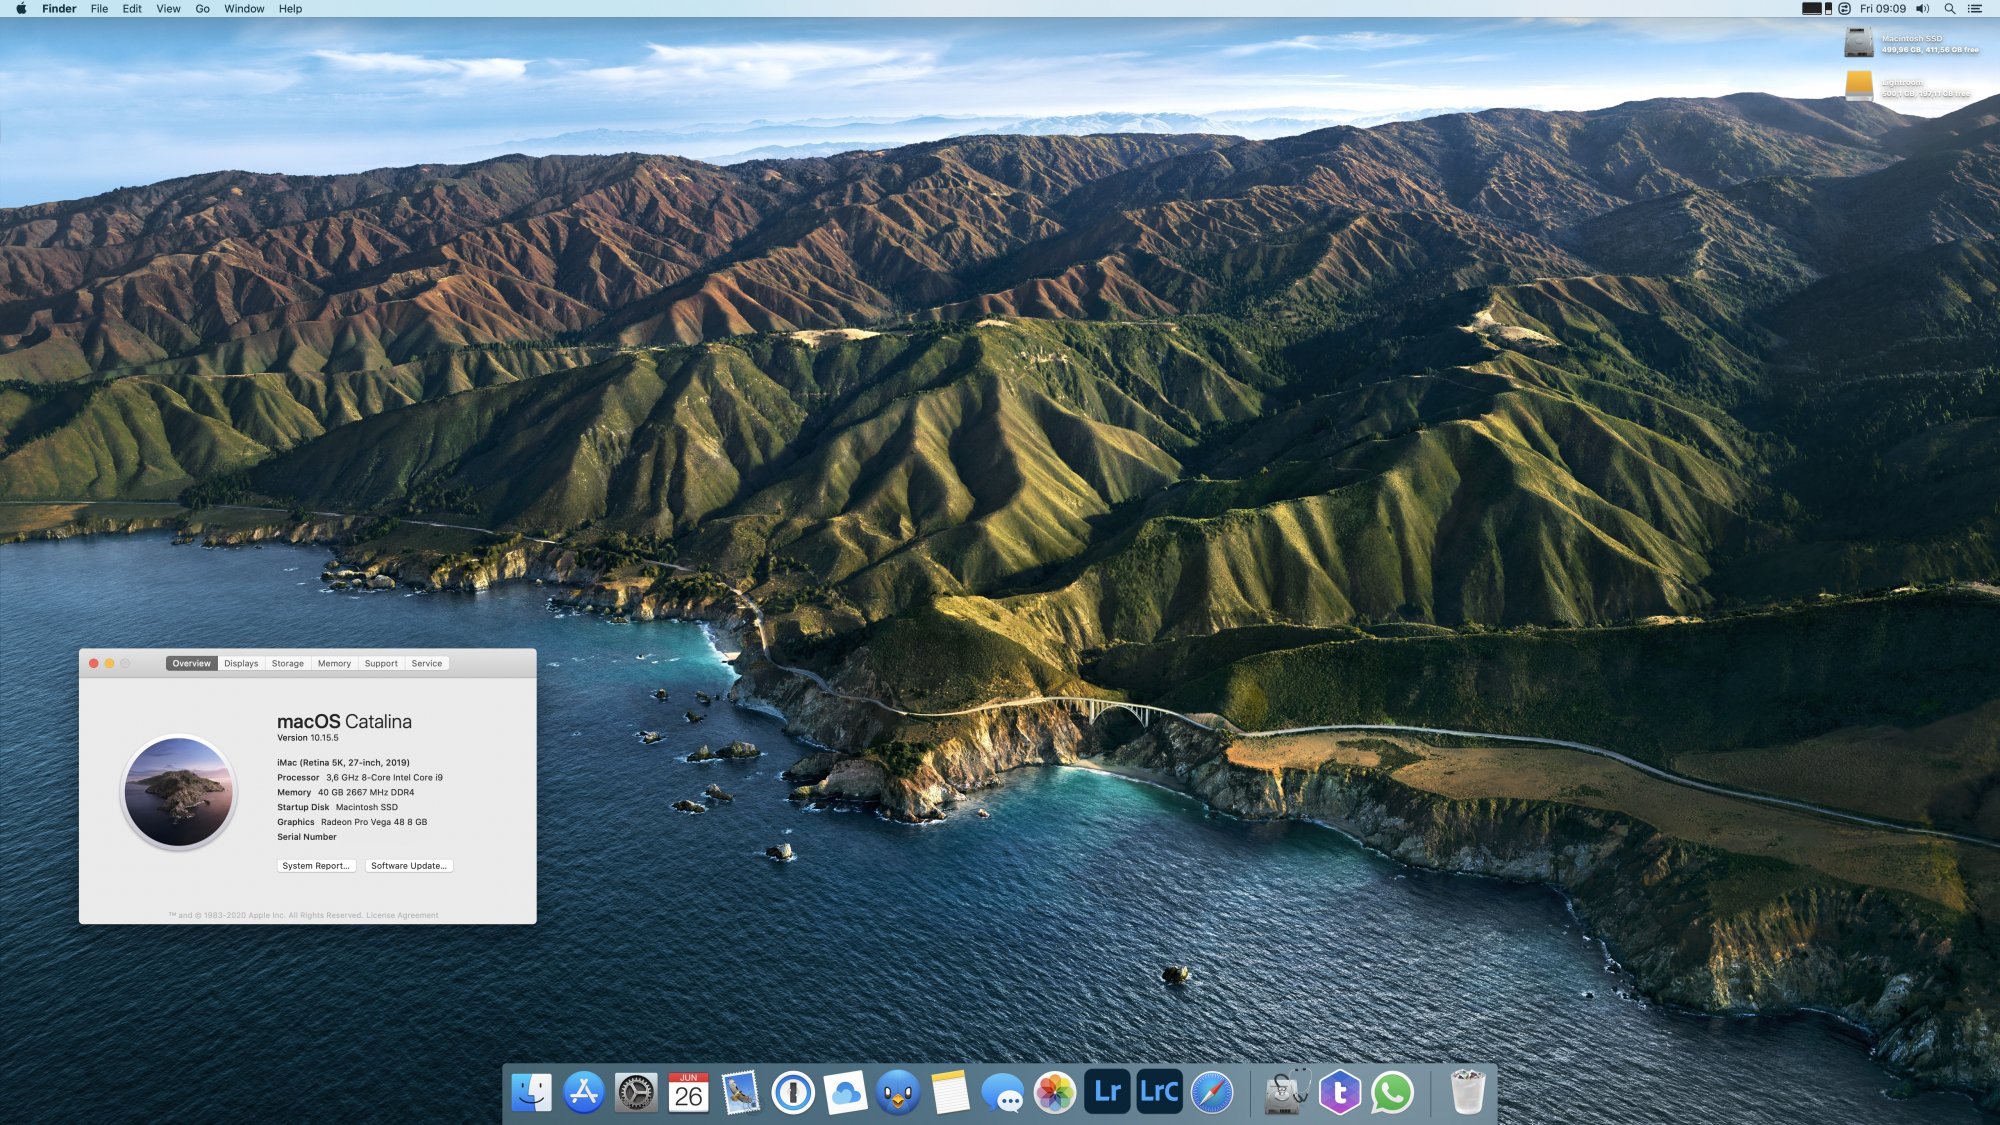
Task: Open the File menu
Action: tap(99, 9)
